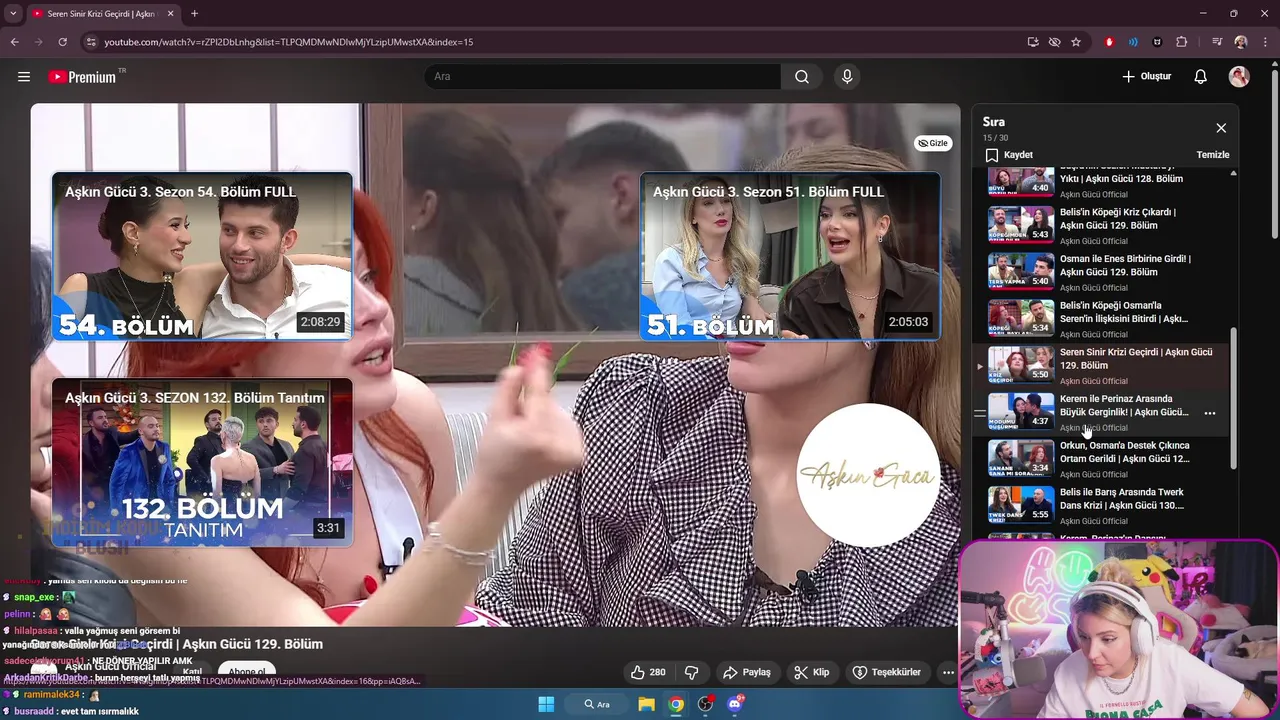View site information icon in address bar

click(x=91, y=42)
